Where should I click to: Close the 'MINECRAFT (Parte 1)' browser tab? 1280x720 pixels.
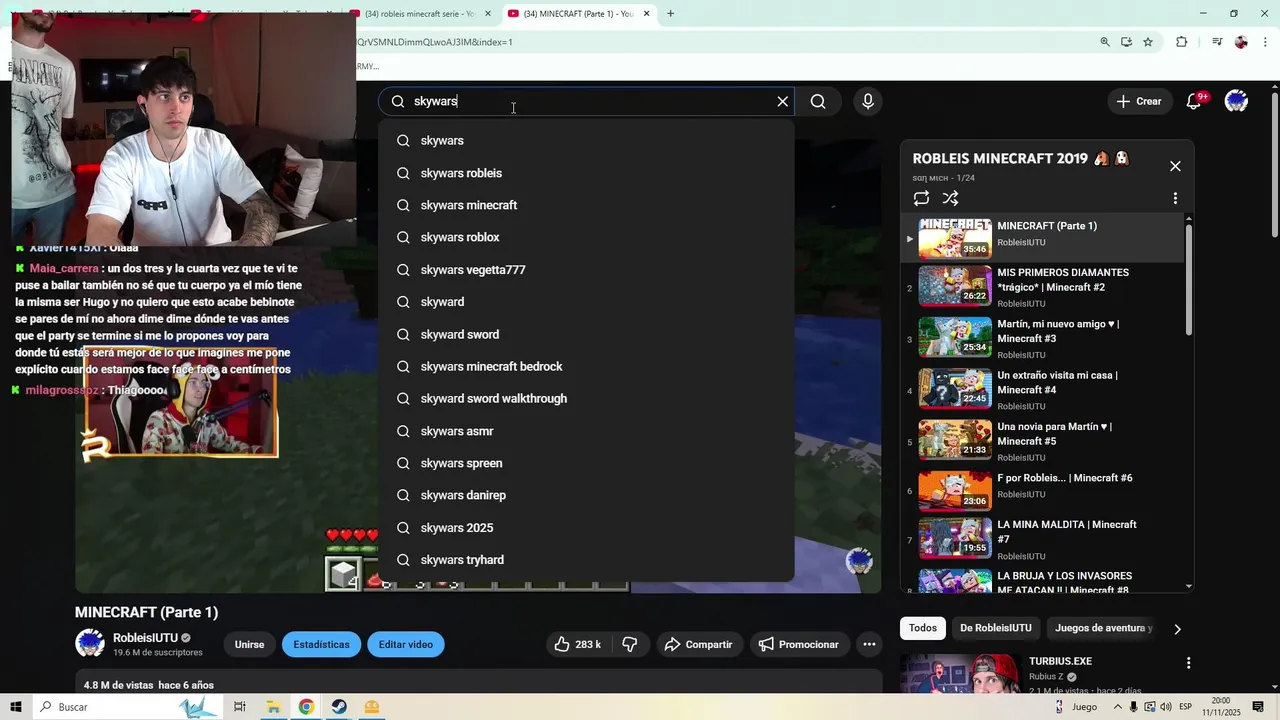tap(646, 14)
